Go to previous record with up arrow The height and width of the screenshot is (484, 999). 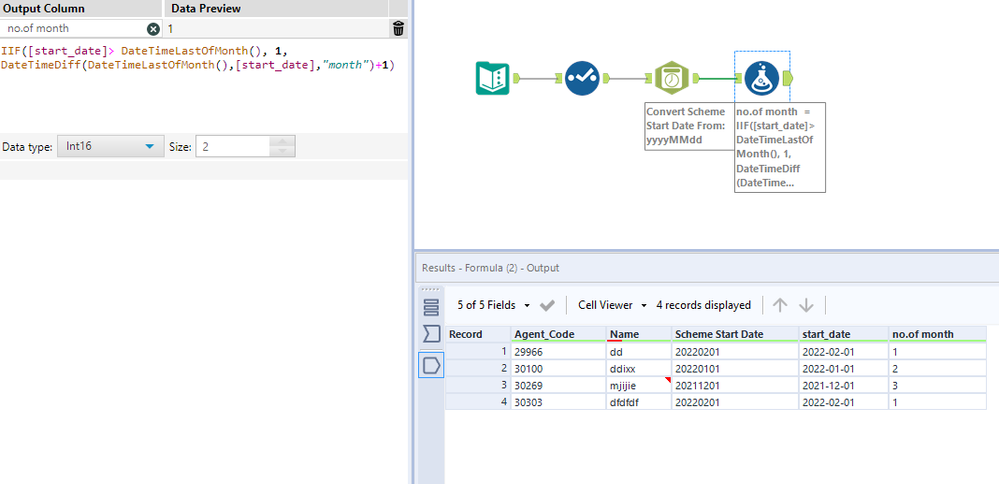pyautogui.click(x=780, y=305)
